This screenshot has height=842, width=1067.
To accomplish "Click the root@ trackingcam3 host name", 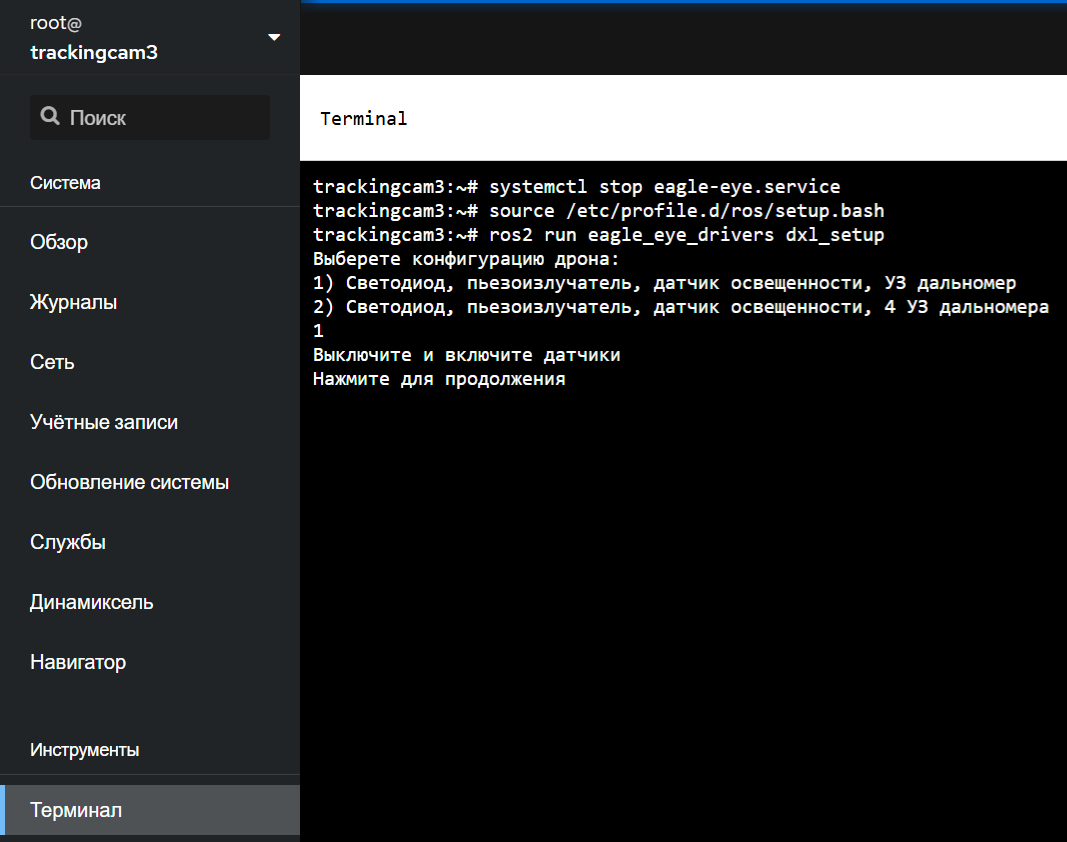I will pos(94,52).
